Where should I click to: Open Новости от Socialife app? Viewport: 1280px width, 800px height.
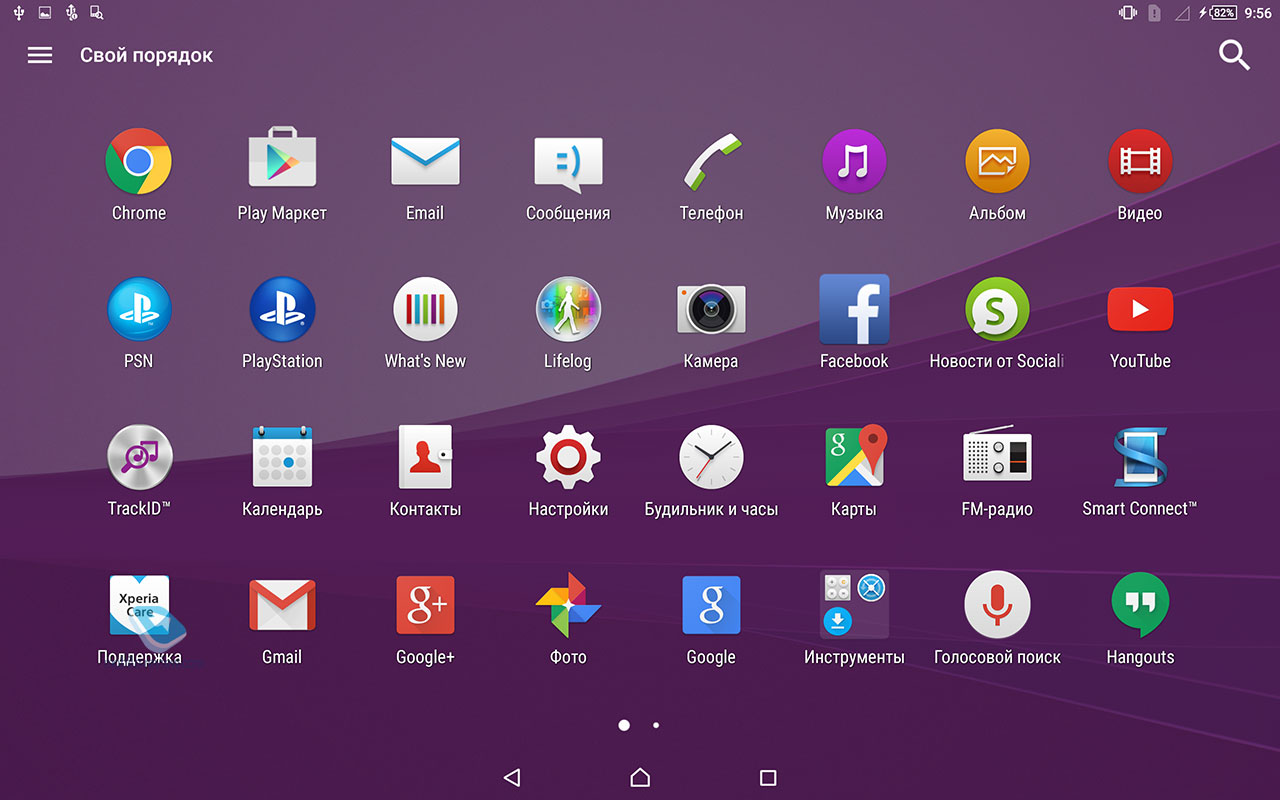click(x=997, y=309)
